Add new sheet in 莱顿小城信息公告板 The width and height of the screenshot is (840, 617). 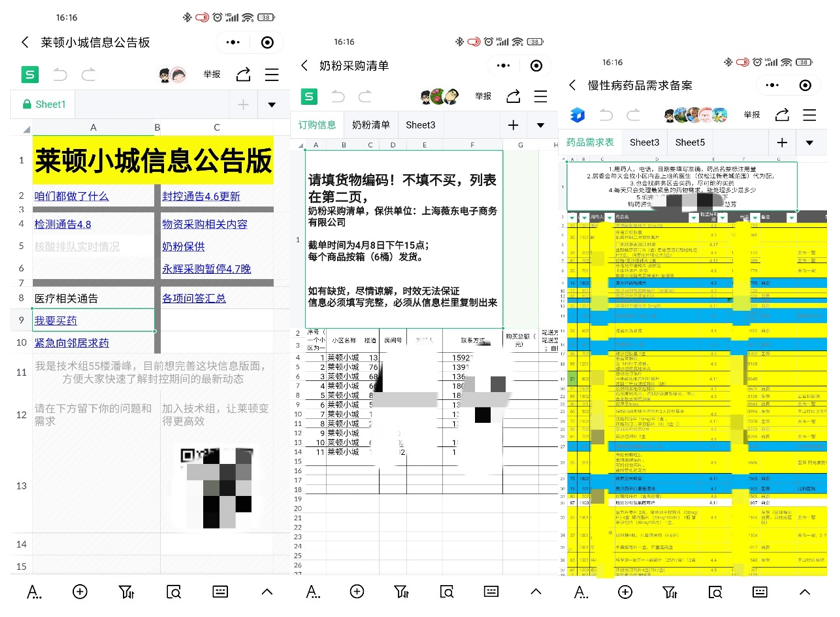(x=243, y=104)
